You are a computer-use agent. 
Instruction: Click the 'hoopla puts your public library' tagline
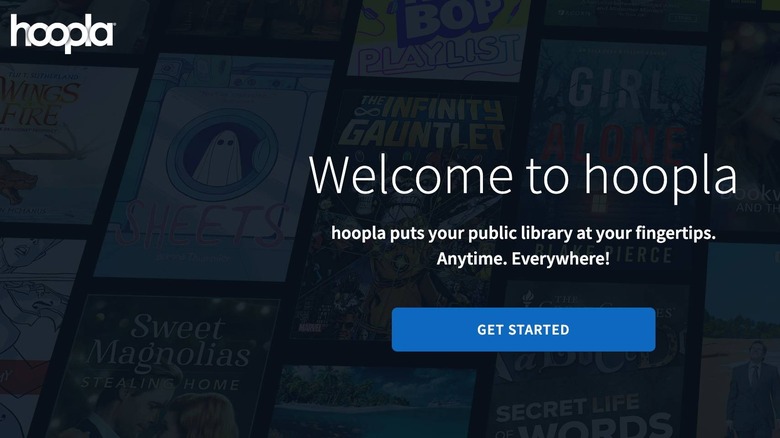[x=523, y=233]
